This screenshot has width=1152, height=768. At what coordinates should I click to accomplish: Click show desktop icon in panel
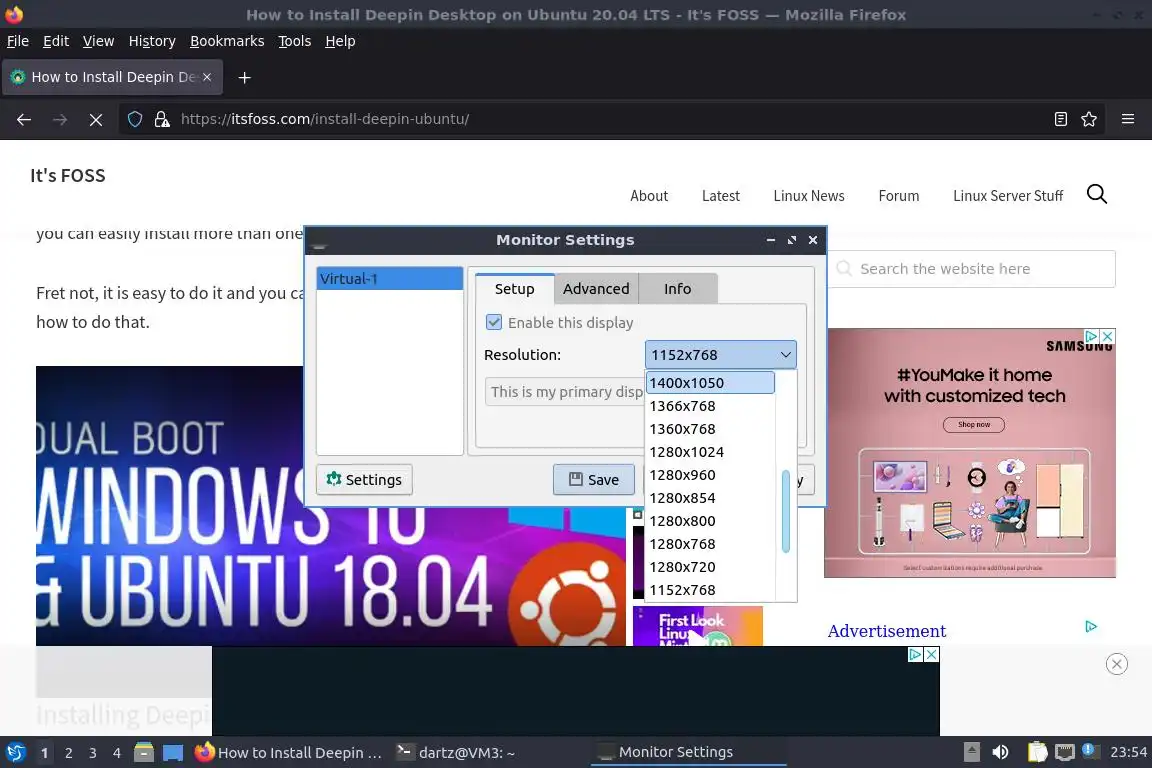tap(173, 752)
